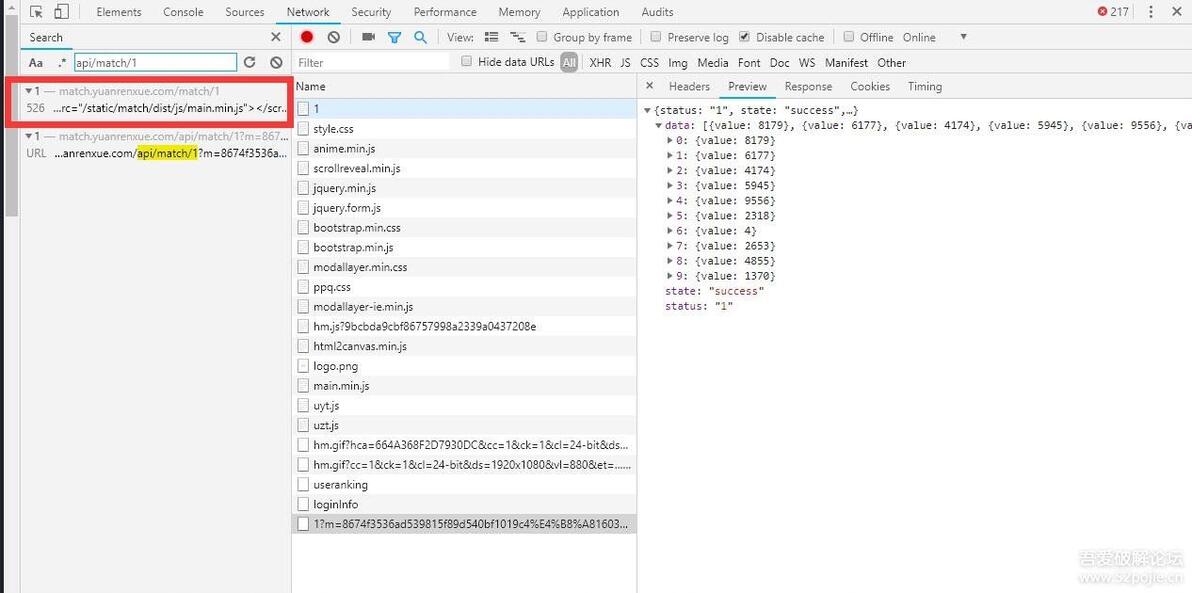This screenshot has width=1192, height=593.
Task: Enable the Preserve log checkbox
Action: 655,36
